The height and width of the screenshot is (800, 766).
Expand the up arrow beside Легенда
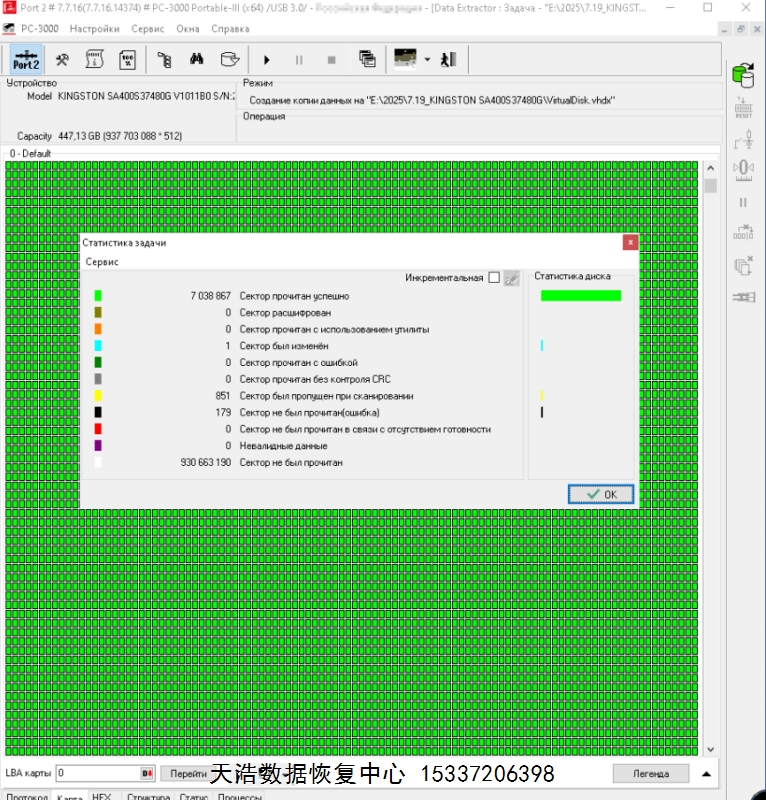click(x=706, y=773)
